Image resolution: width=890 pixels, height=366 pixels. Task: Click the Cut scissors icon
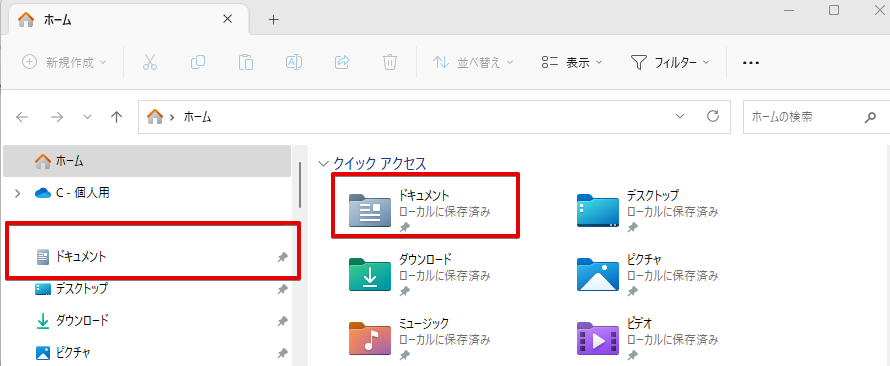click(x=149, y=62)
